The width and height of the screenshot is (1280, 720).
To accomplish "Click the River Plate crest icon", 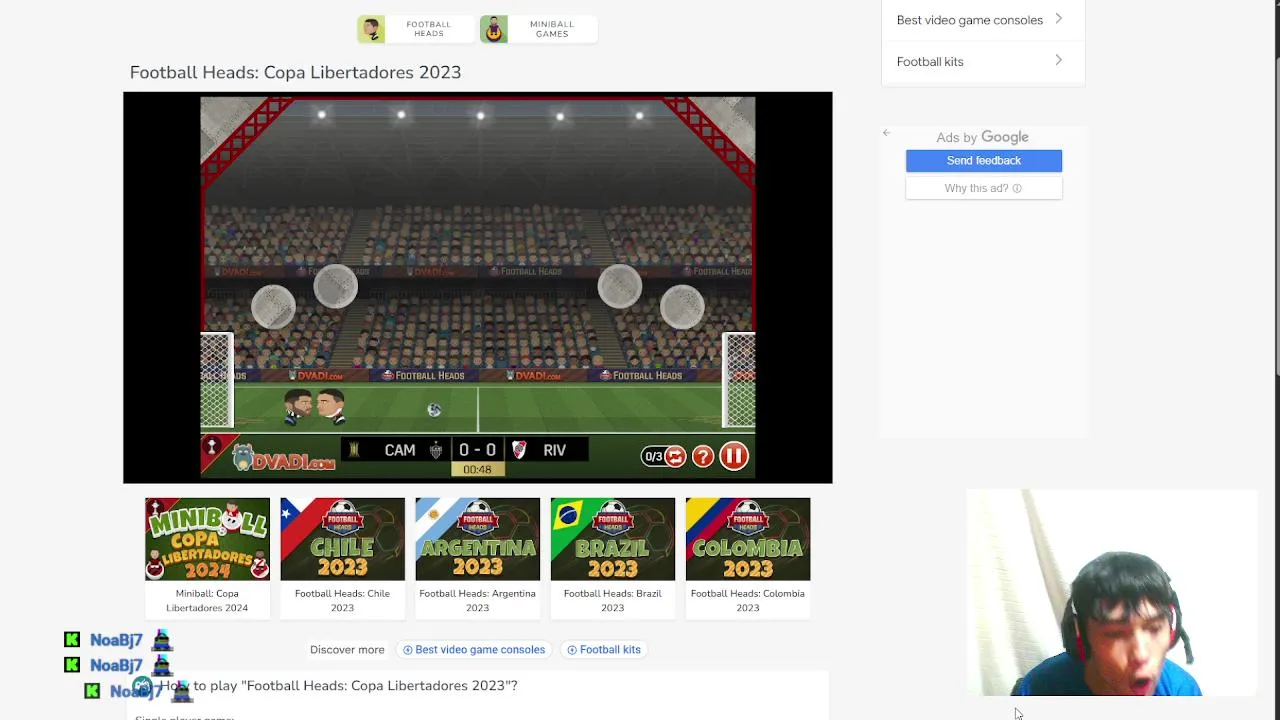I will pos(518,450).
